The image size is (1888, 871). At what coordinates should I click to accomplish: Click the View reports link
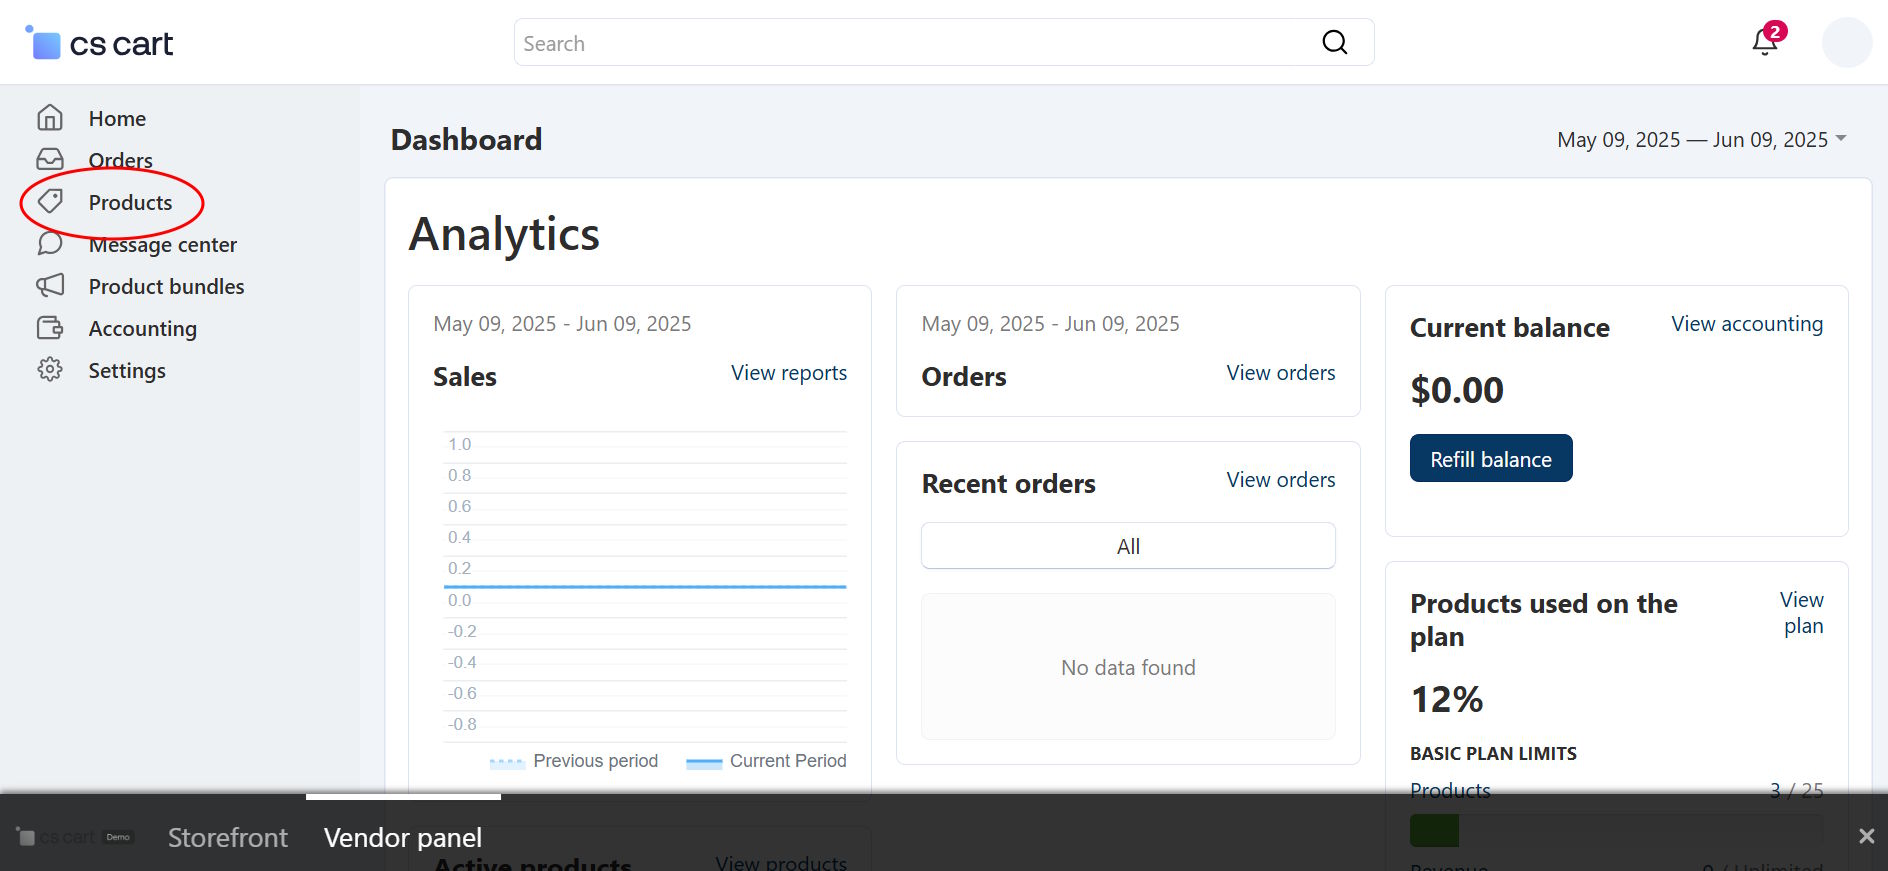coord(788,373)
